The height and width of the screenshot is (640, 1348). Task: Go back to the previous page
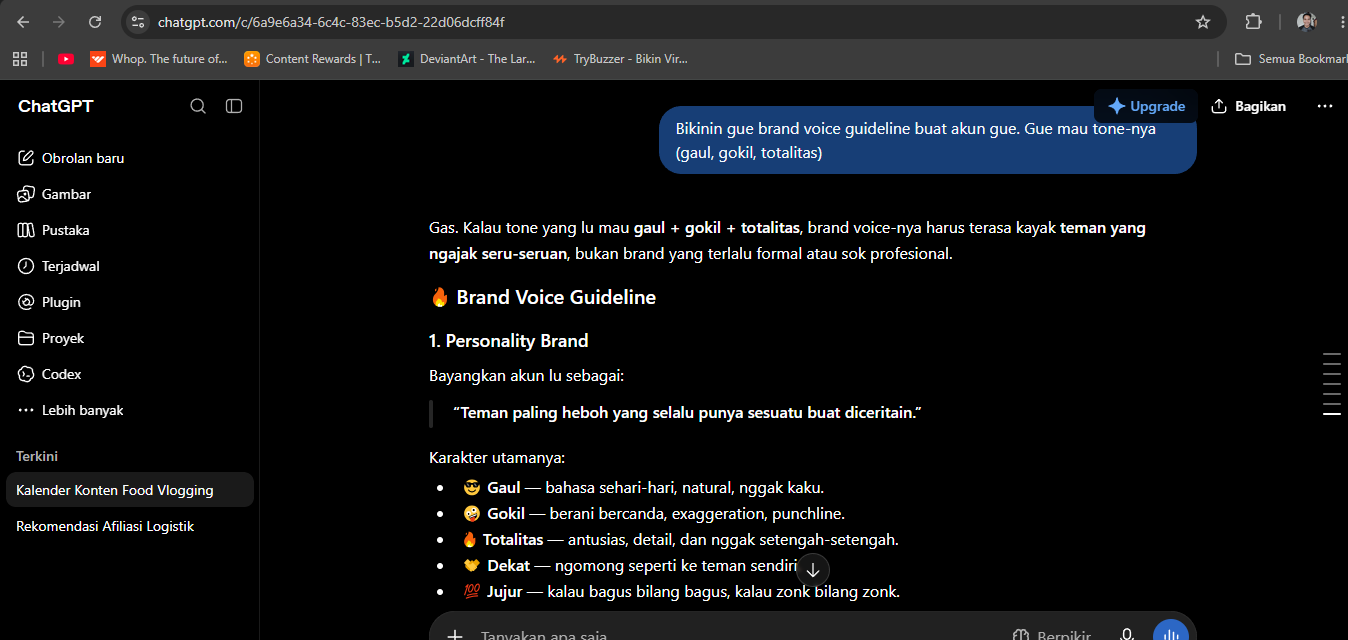23,22
